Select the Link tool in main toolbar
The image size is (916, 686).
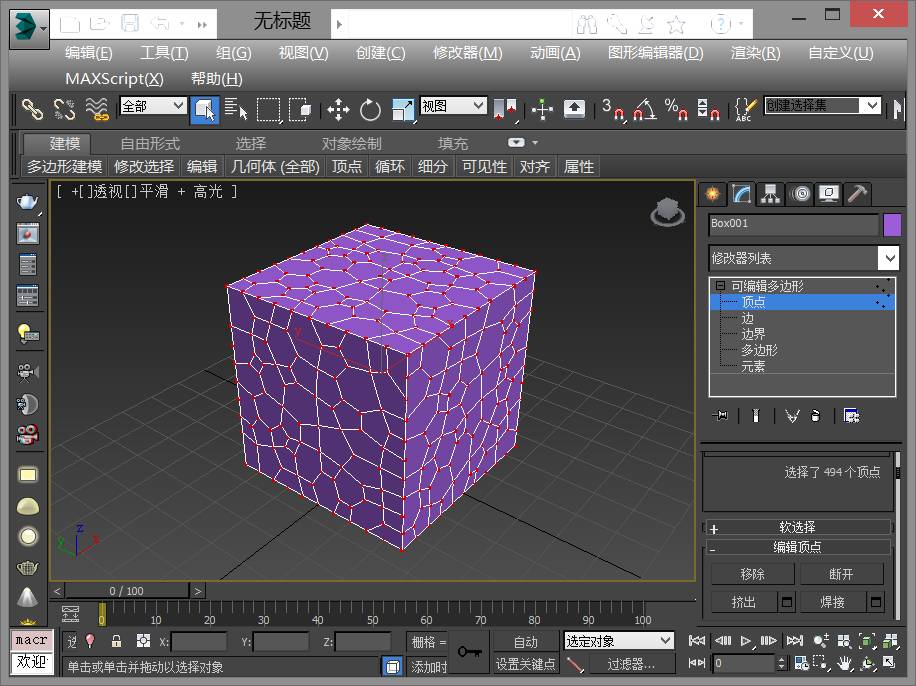[32, 109]
